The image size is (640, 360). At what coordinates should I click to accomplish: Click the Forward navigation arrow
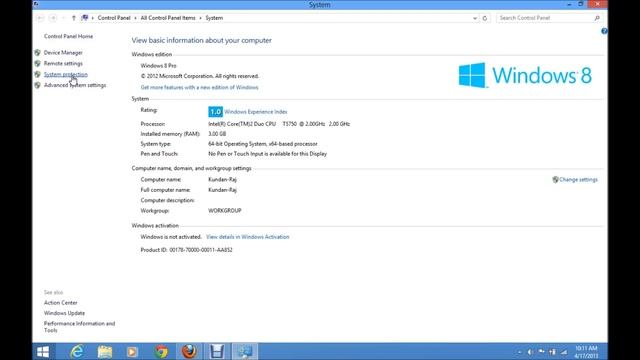click(x=53, y=18)
